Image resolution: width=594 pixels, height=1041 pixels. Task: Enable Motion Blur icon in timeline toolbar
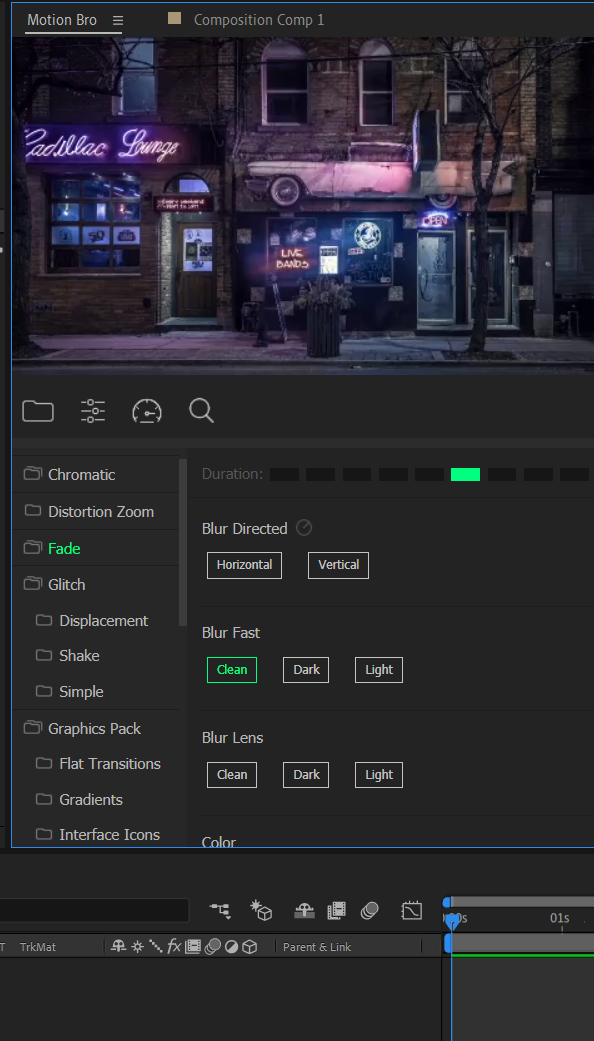click(370, 910)
